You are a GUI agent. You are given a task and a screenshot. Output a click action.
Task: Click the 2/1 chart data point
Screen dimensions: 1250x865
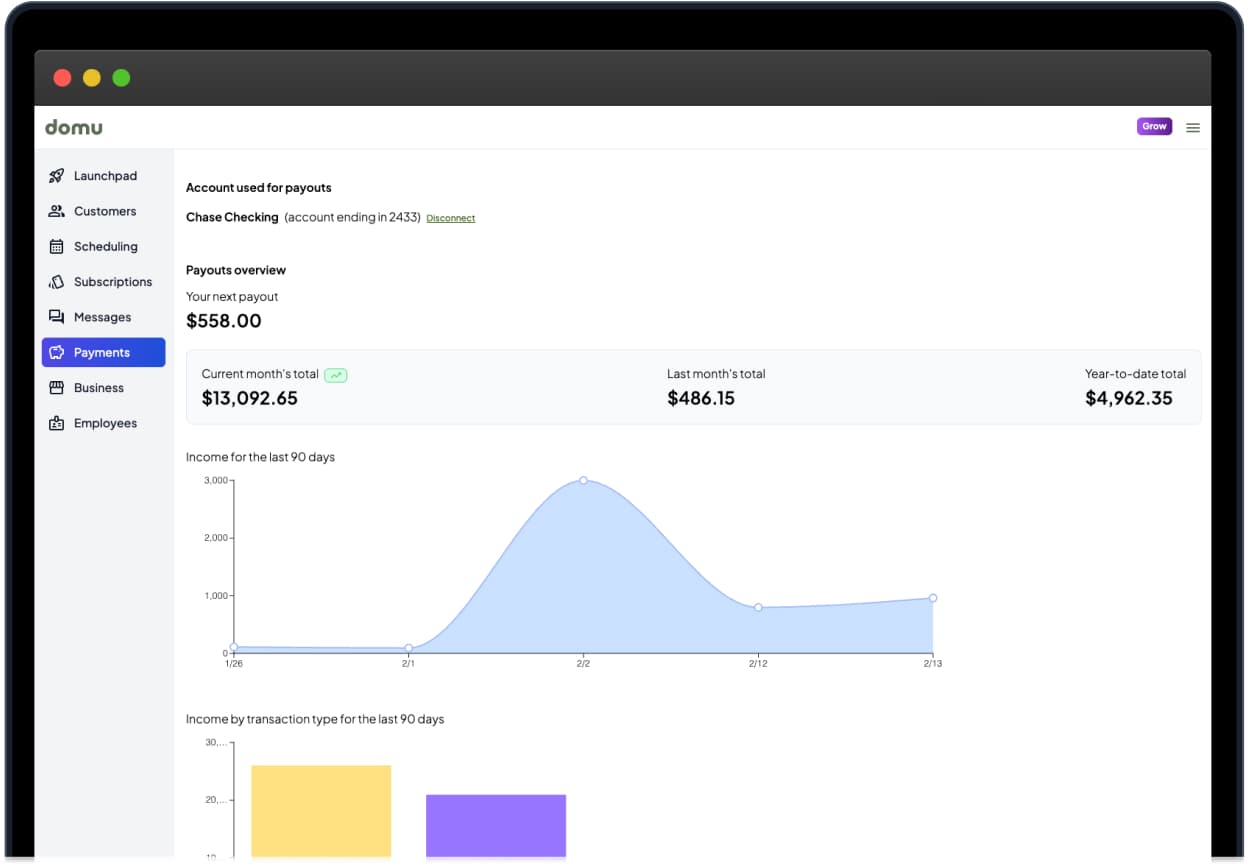(408, 648)
